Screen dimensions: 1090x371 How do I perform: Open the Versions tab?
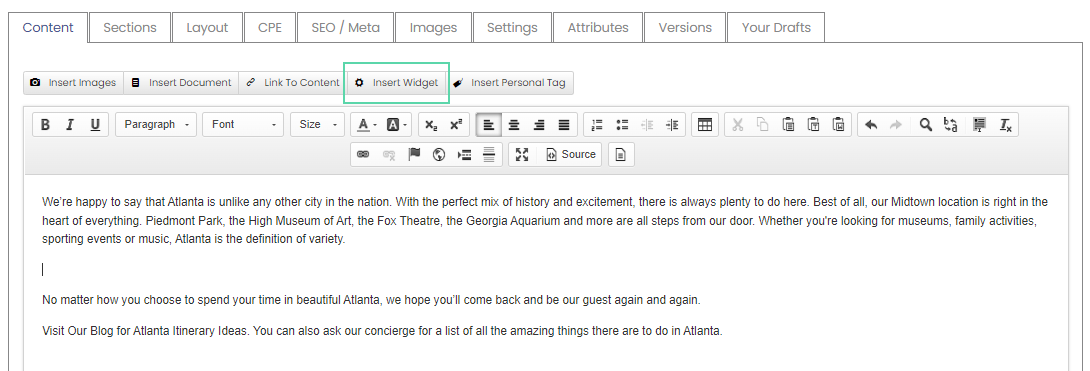coord(685,28)
